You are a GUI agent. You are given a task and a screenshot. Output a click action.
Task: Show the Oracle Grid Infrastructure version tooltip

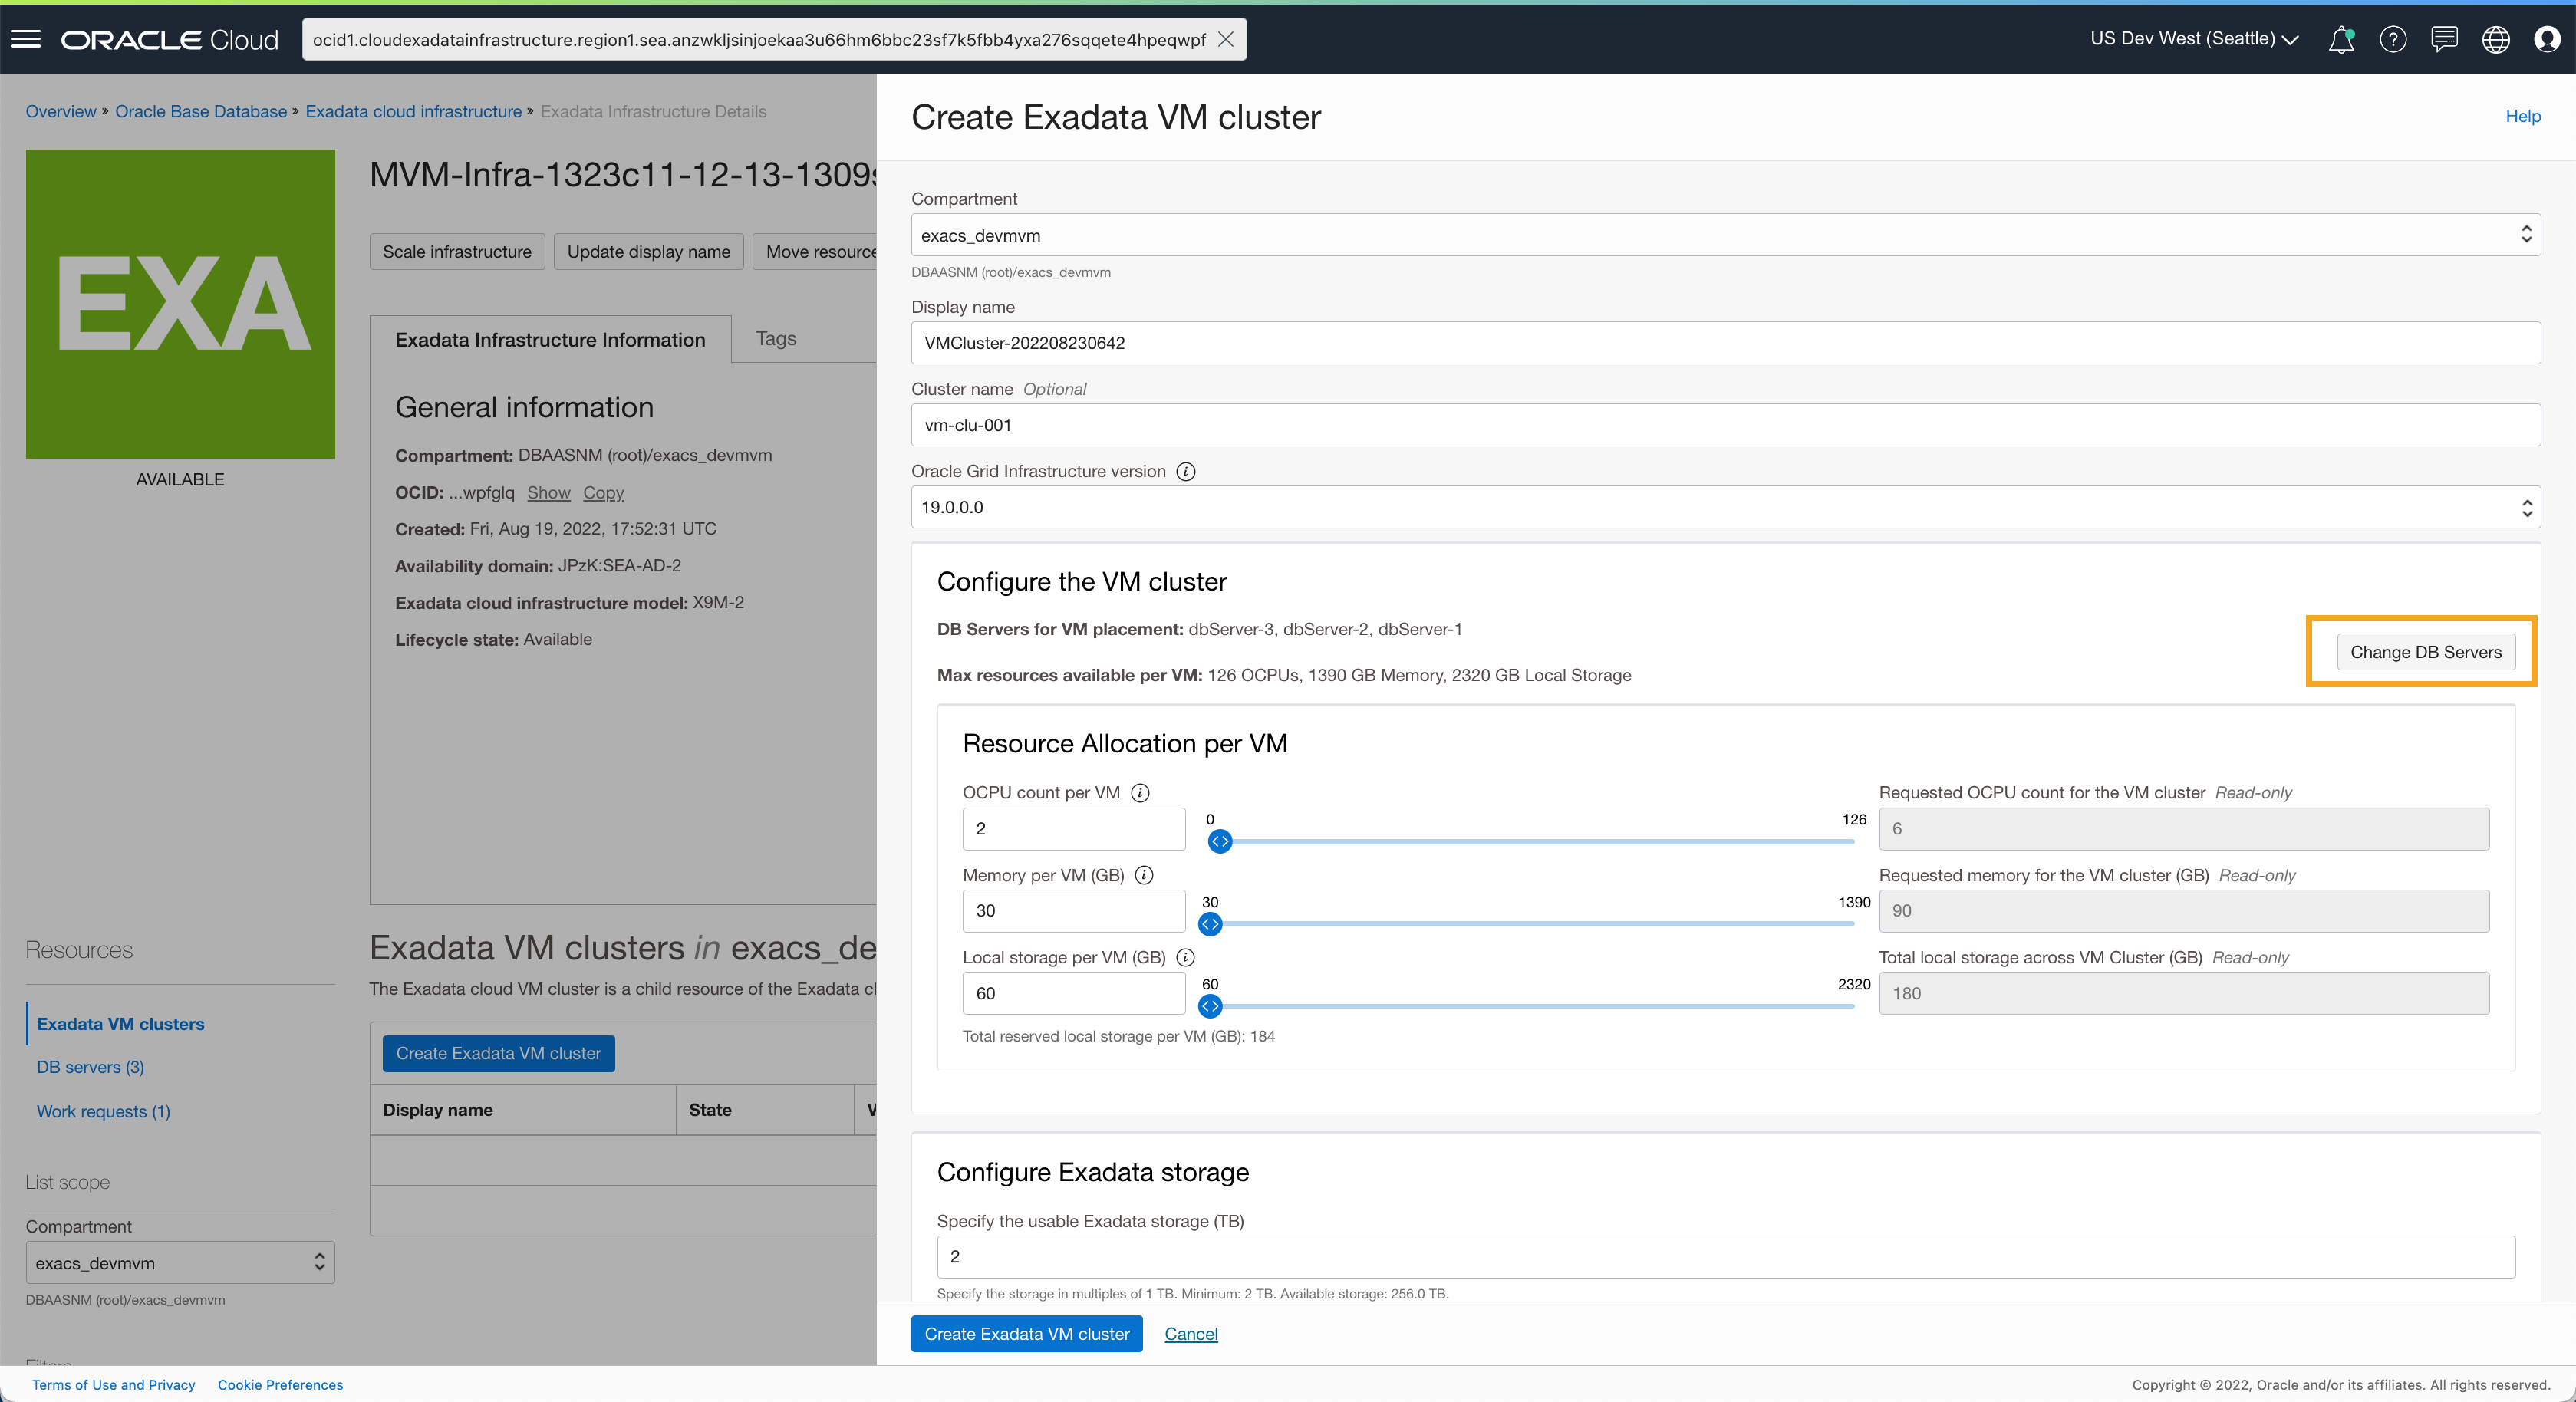[1186, 472]
